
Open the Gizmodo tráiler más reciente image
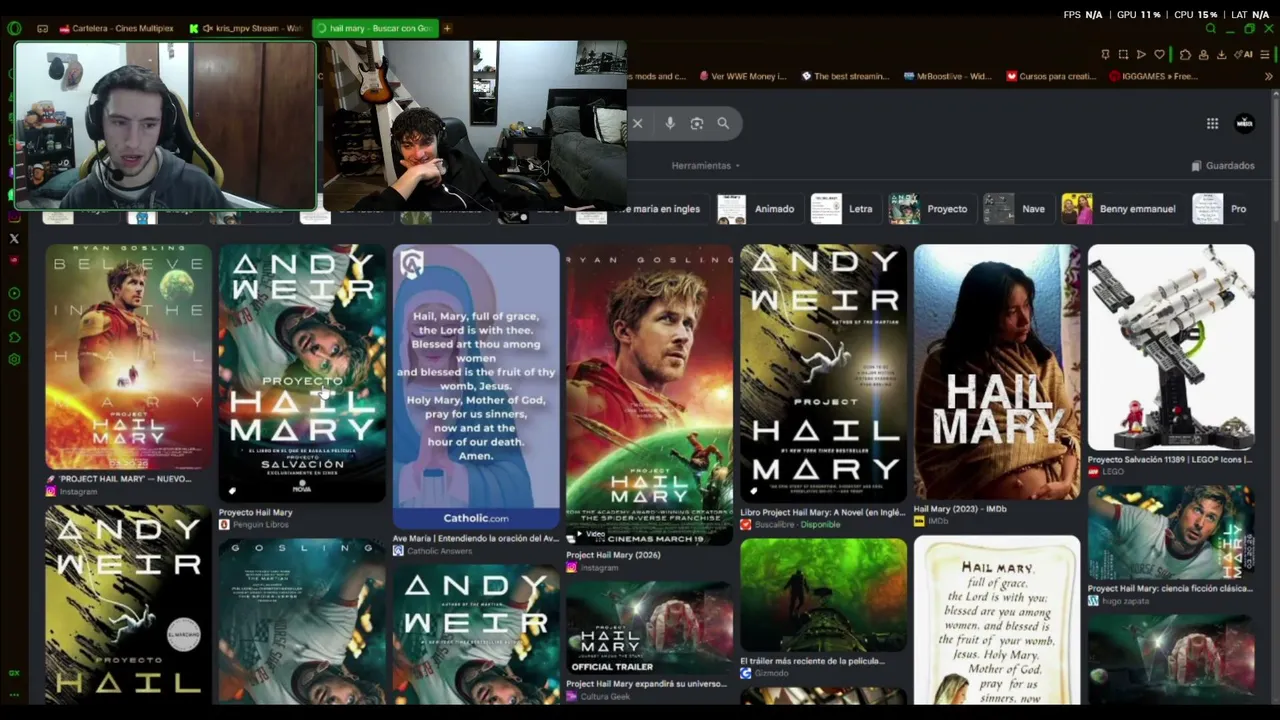click(824, 595)
